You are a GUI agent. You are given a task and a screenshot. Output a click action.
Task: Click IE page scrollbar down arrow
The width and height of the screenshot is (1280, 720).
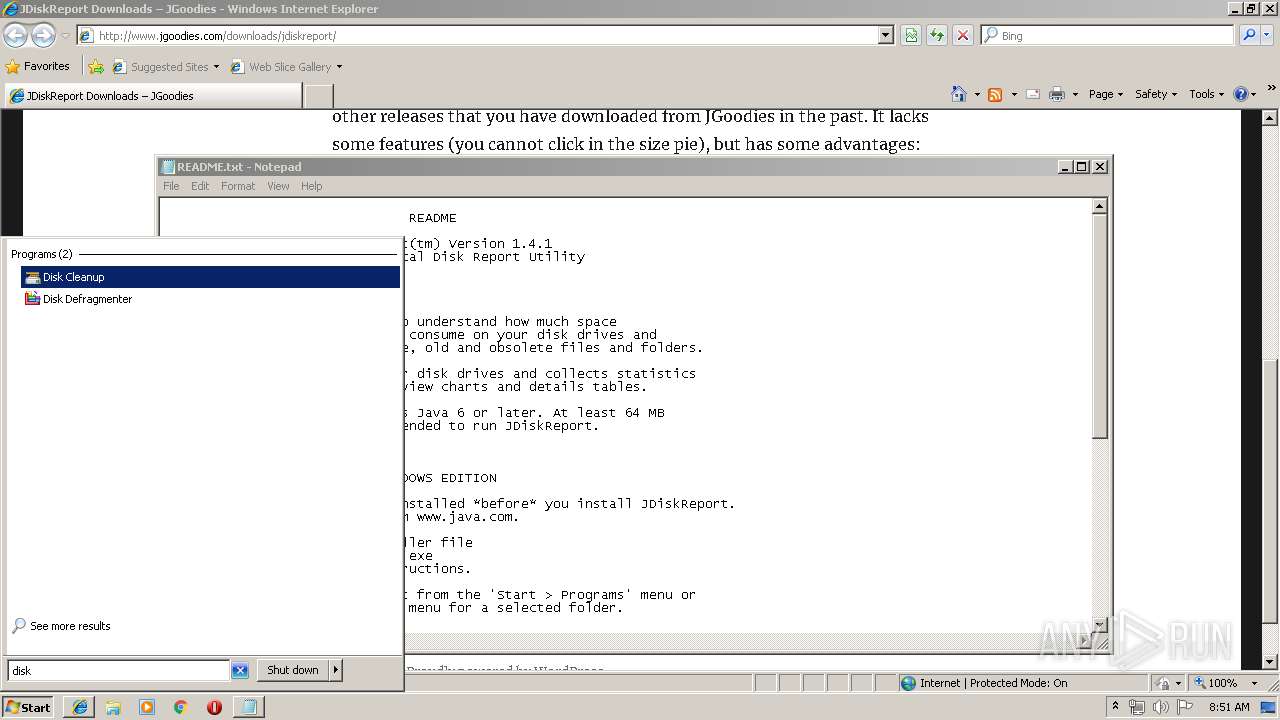coord(1270,662)
